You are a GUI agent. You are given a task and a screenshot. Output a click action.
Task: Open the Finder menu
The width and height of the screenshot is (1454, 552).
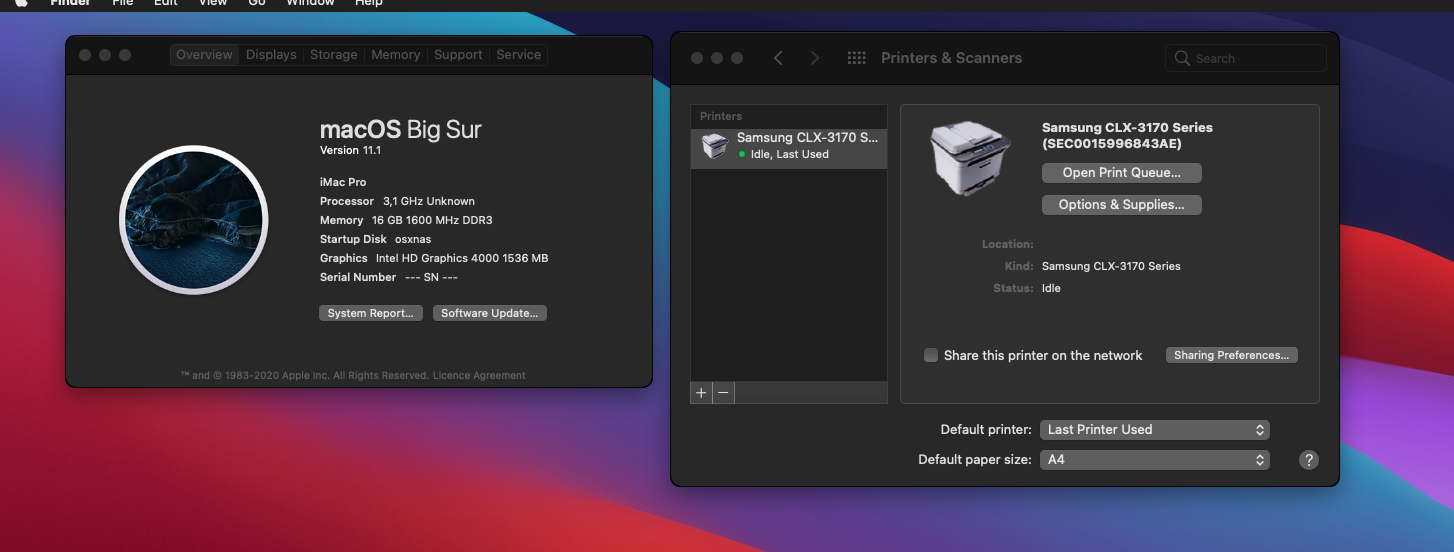(71, 3)
